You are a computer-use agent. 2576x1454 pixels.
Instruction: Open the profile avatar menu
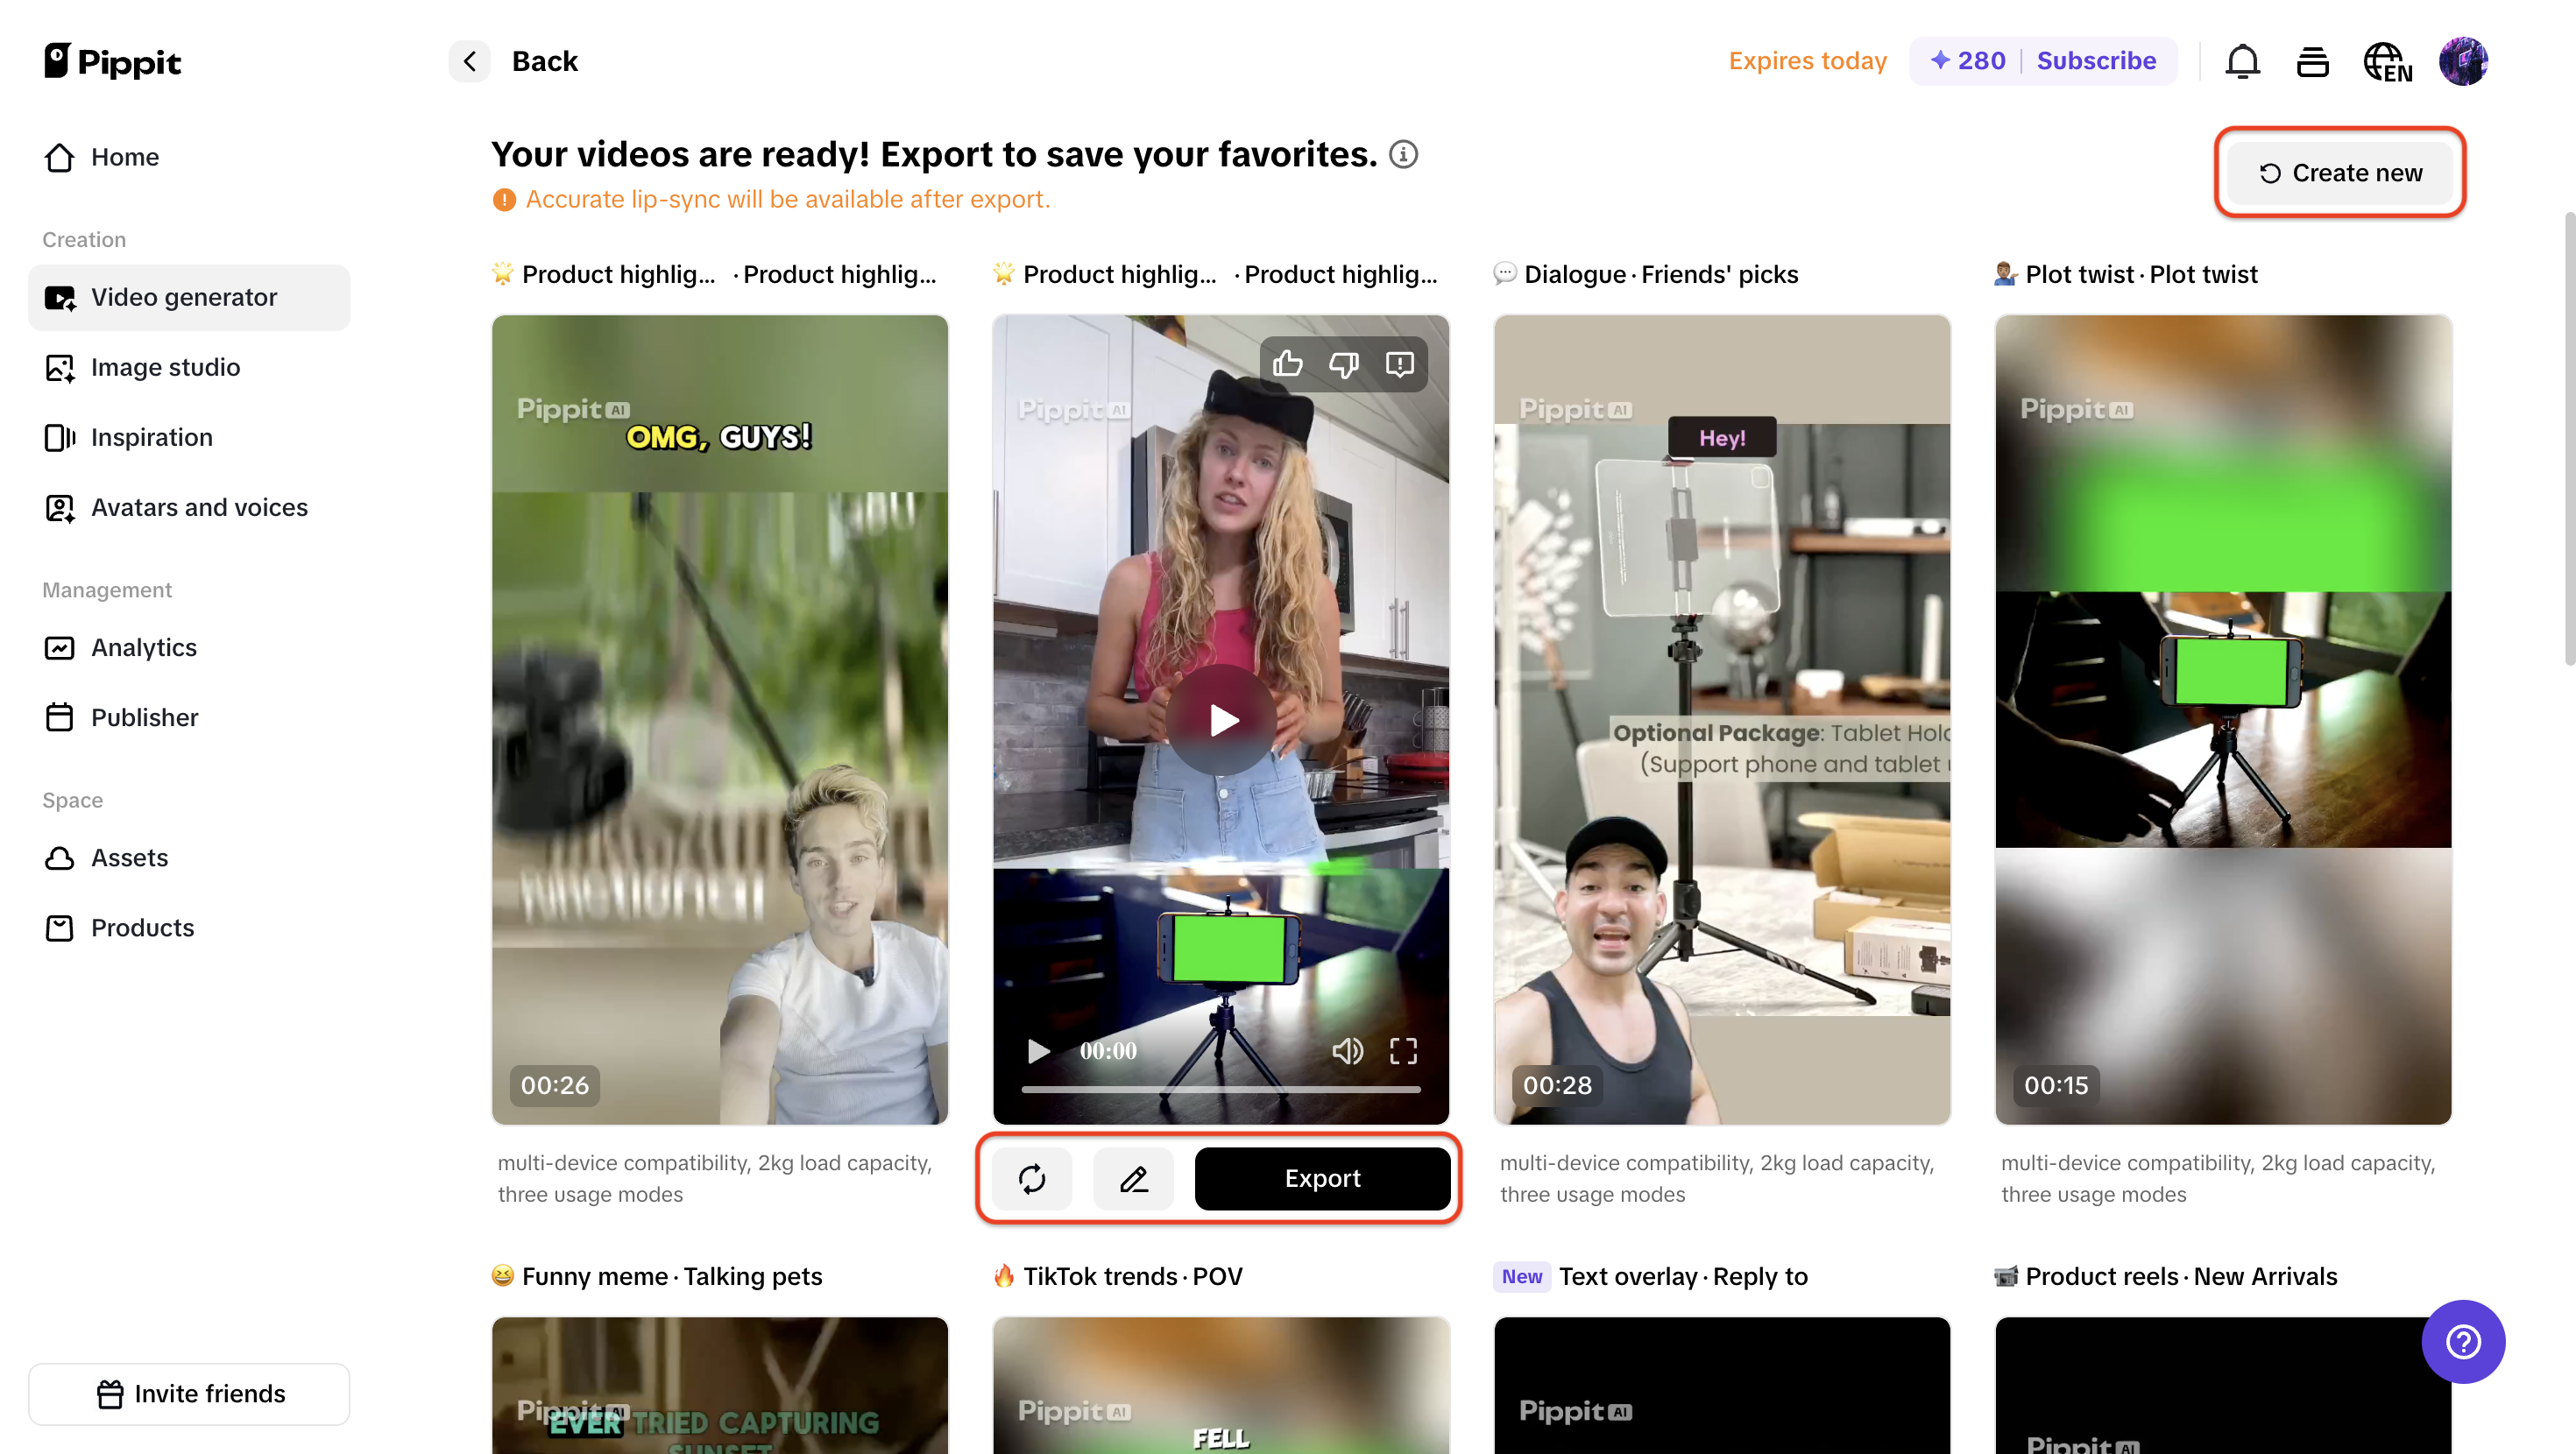(x=2464, y=61)
